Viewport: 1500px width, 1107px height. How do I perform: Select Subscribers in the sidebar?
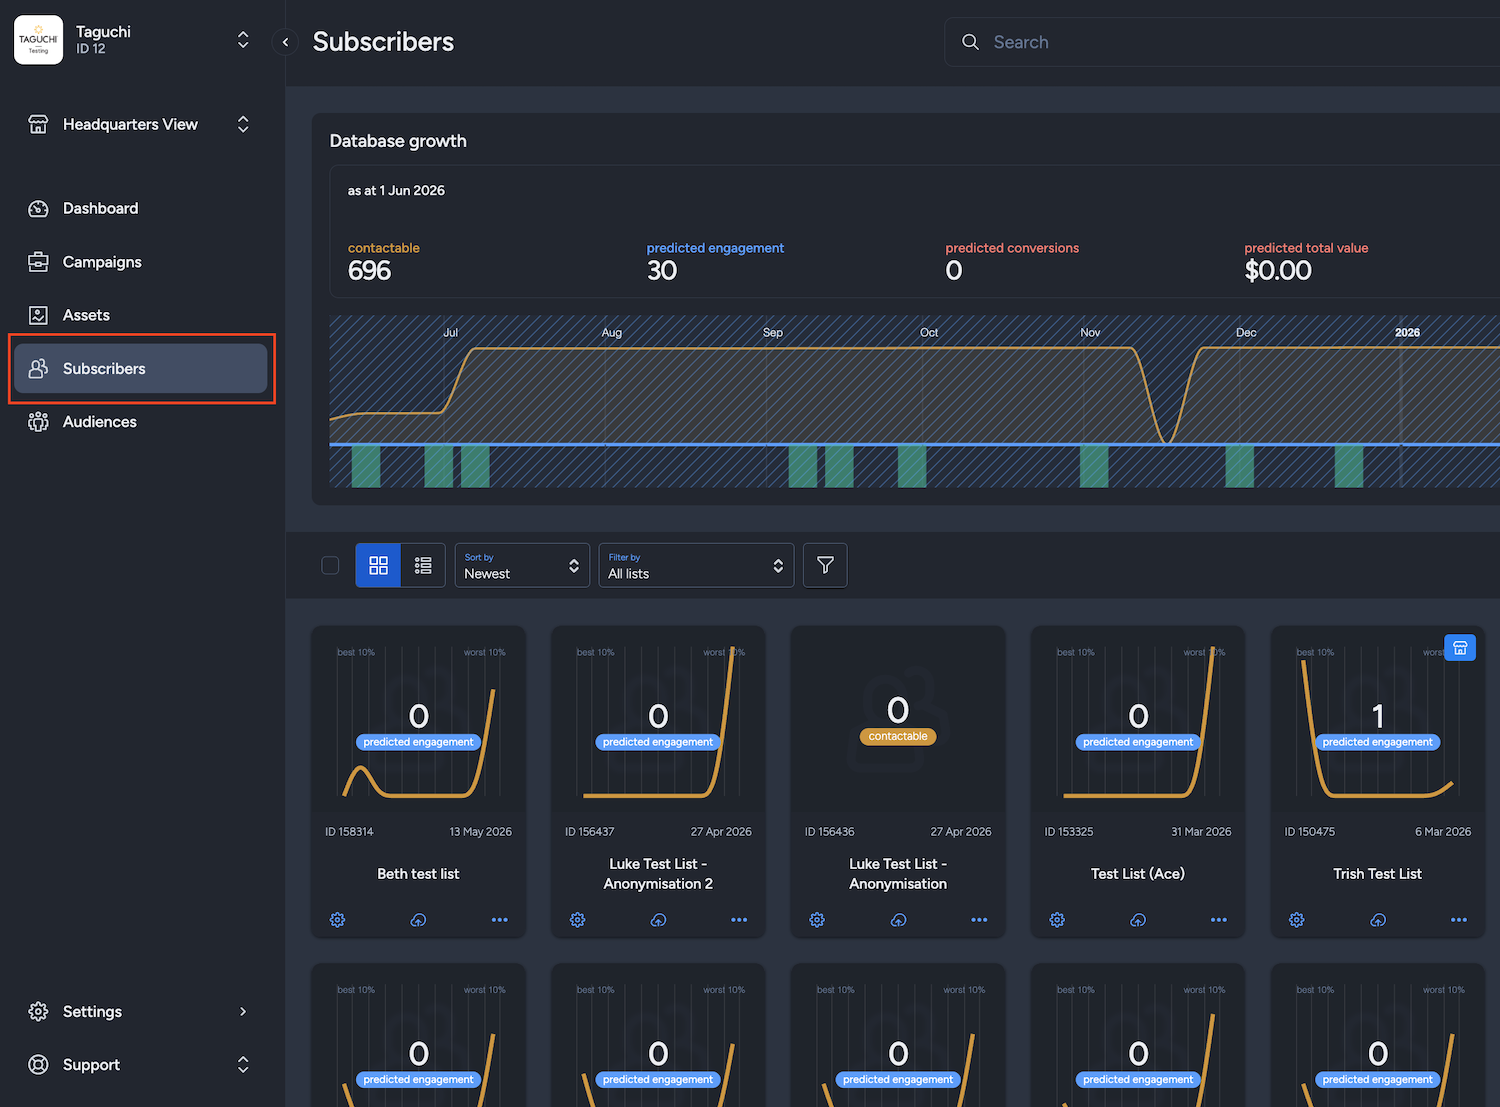click(x=140, y=368)
